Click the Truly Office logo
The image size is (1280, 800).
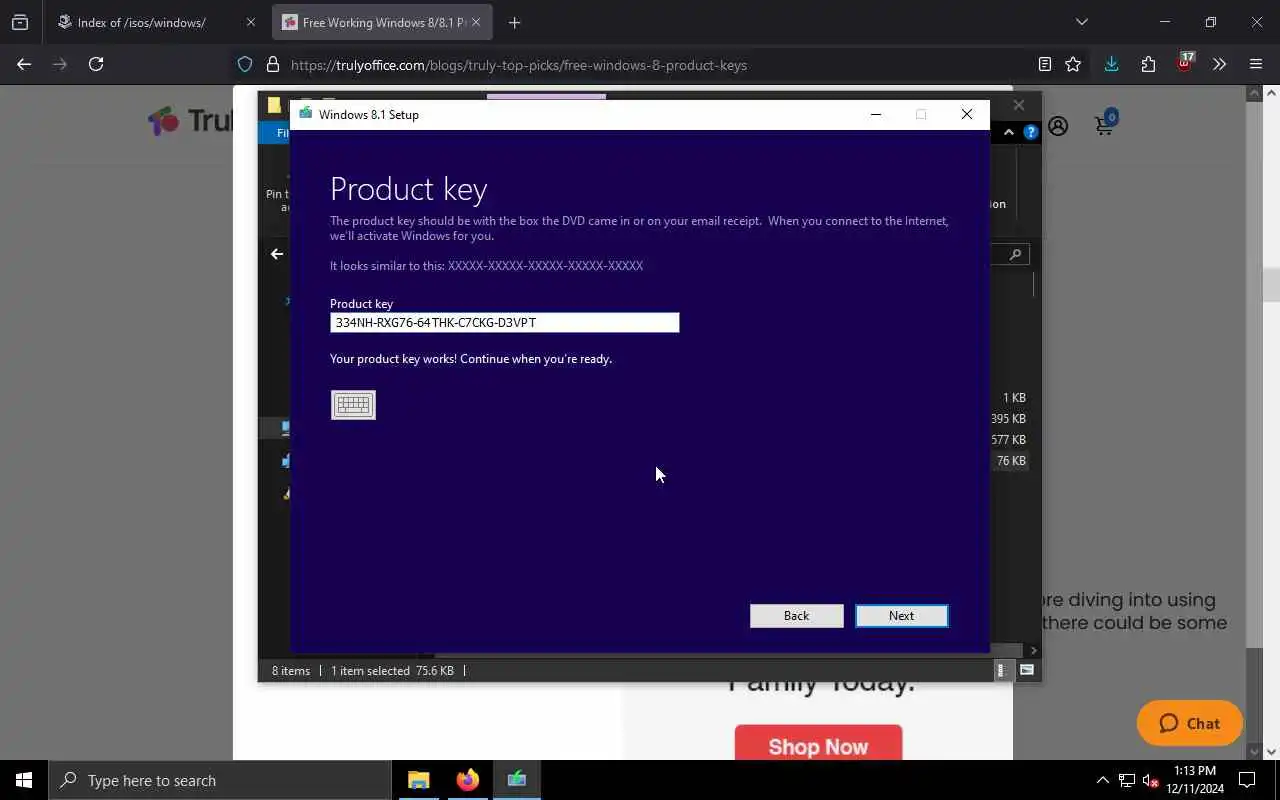point(190,121)
